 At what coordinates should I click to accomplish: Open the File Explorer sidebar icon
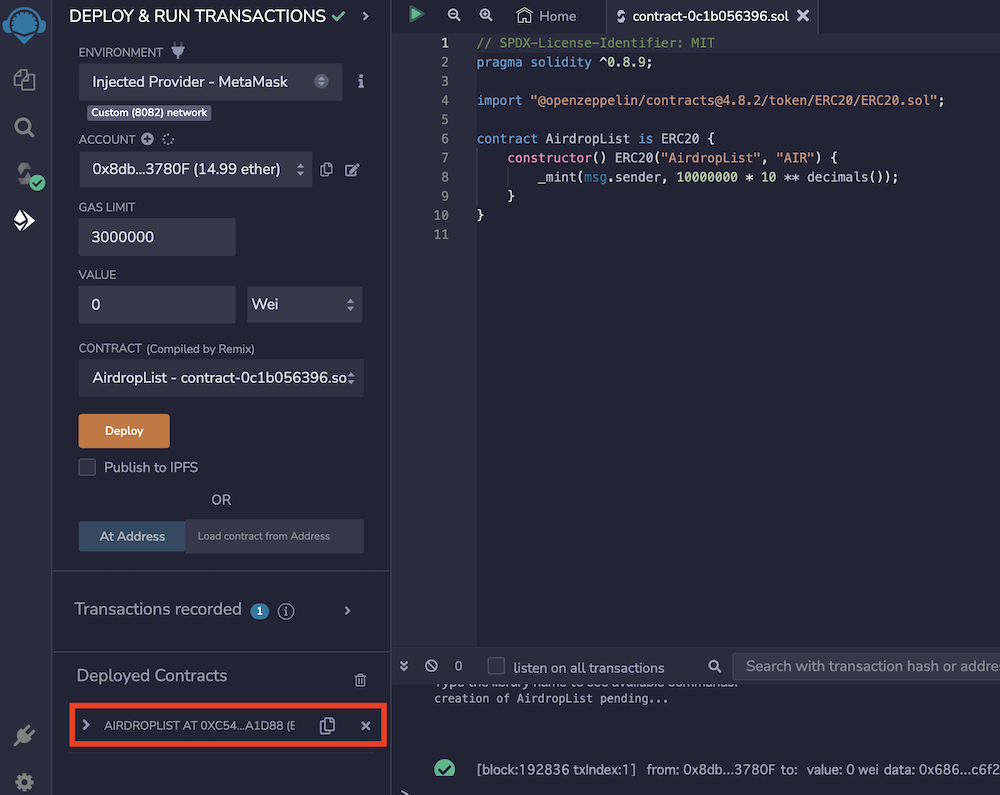tap(25, 80)
